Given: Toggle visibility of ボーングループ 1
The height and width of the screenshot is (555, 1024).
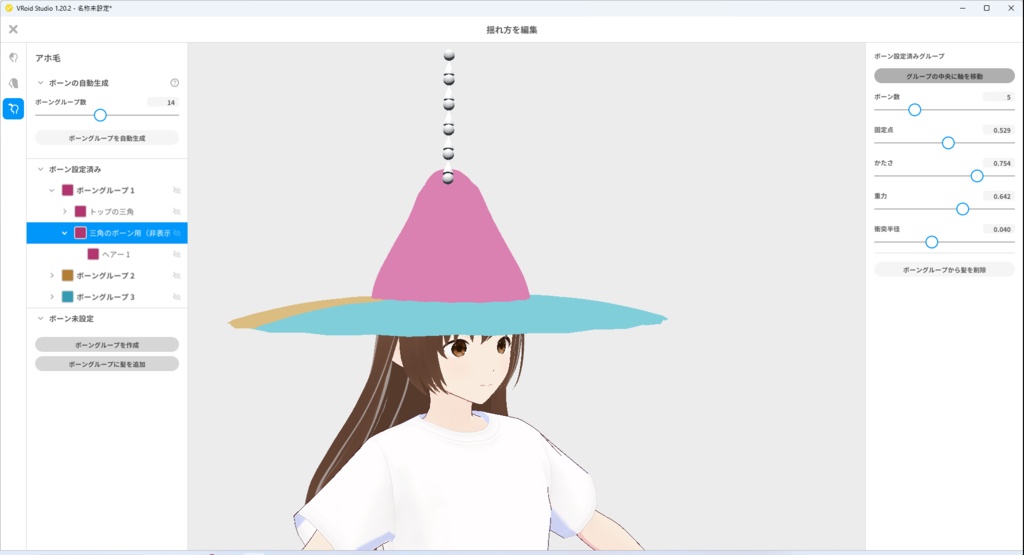Looking at the screenshot, I should pos(176,191).
